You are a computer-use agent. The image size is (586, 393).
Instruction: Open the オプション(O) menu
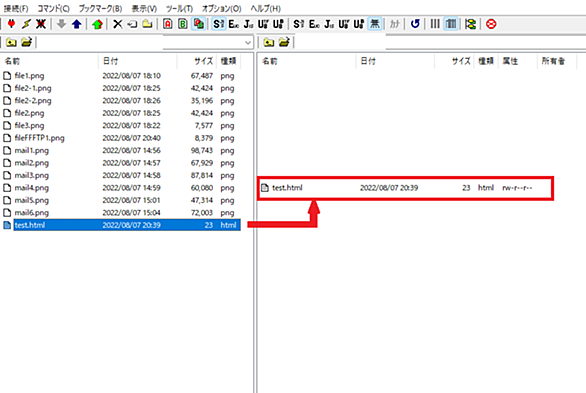click(222, 8)
